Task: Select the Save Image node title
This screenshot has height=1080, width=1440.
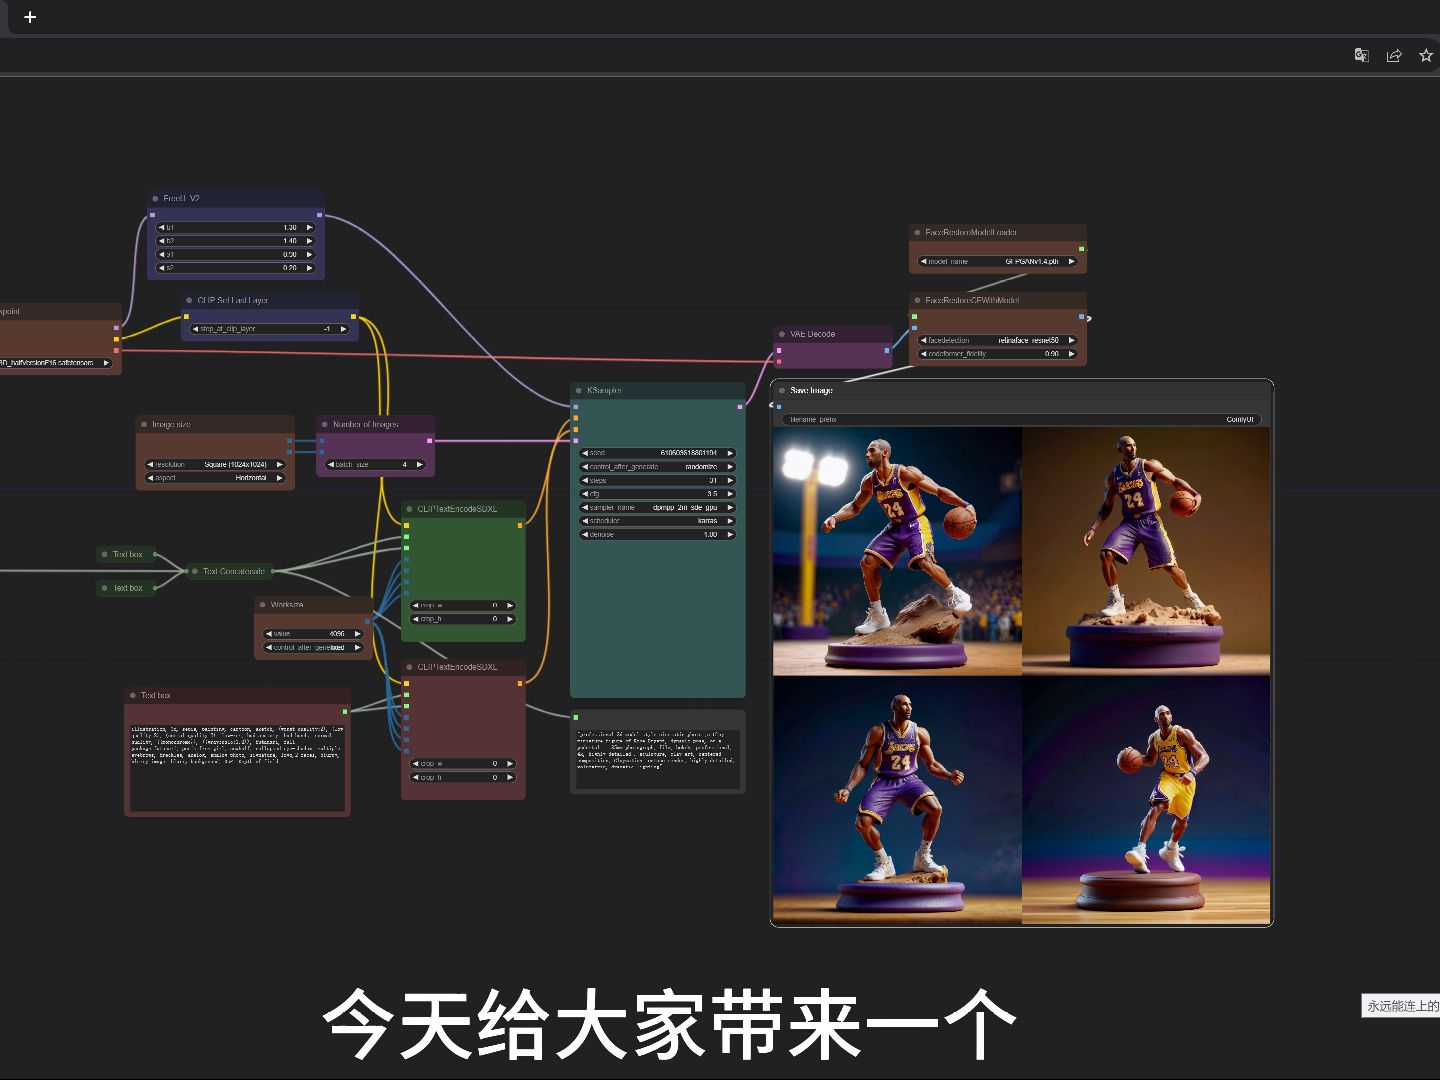Action: click(x=811, y=390)
